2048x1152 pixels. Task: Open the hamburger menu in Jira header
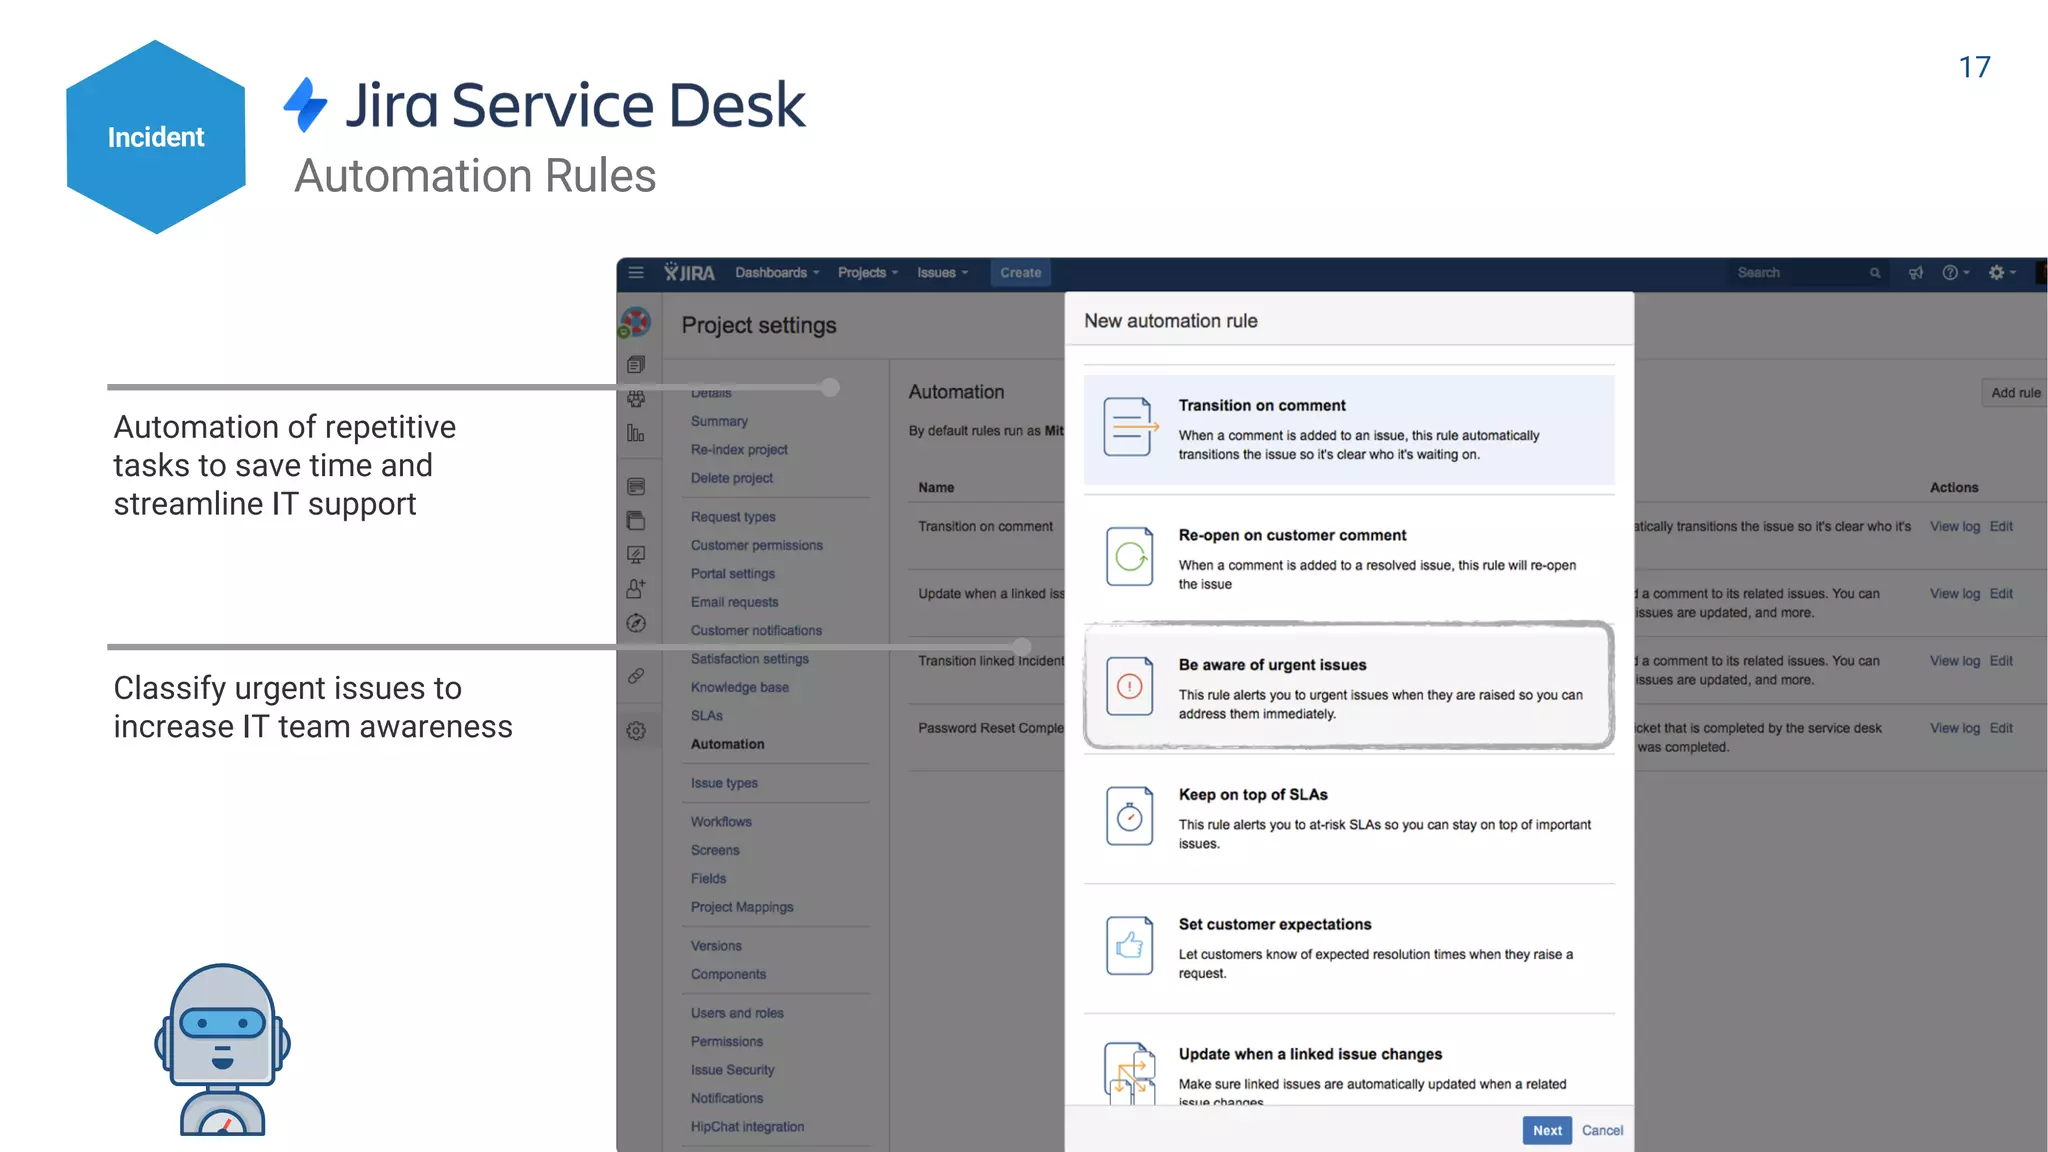pyautogui.click(x=635, y=272)
